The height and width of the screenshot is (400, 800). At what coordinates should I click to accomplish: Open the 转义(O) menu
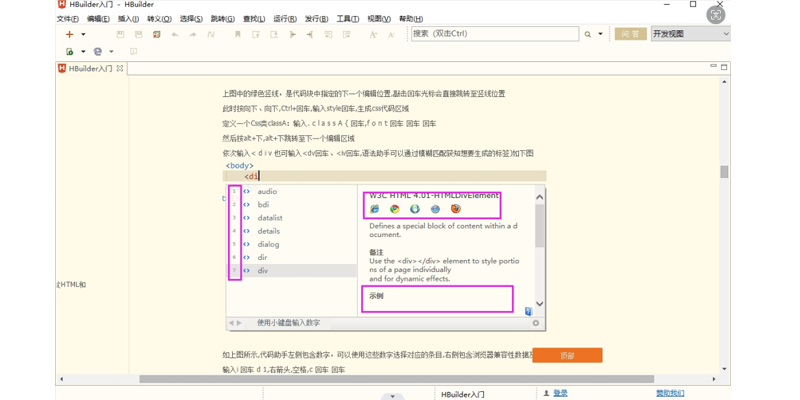(159, 19)
